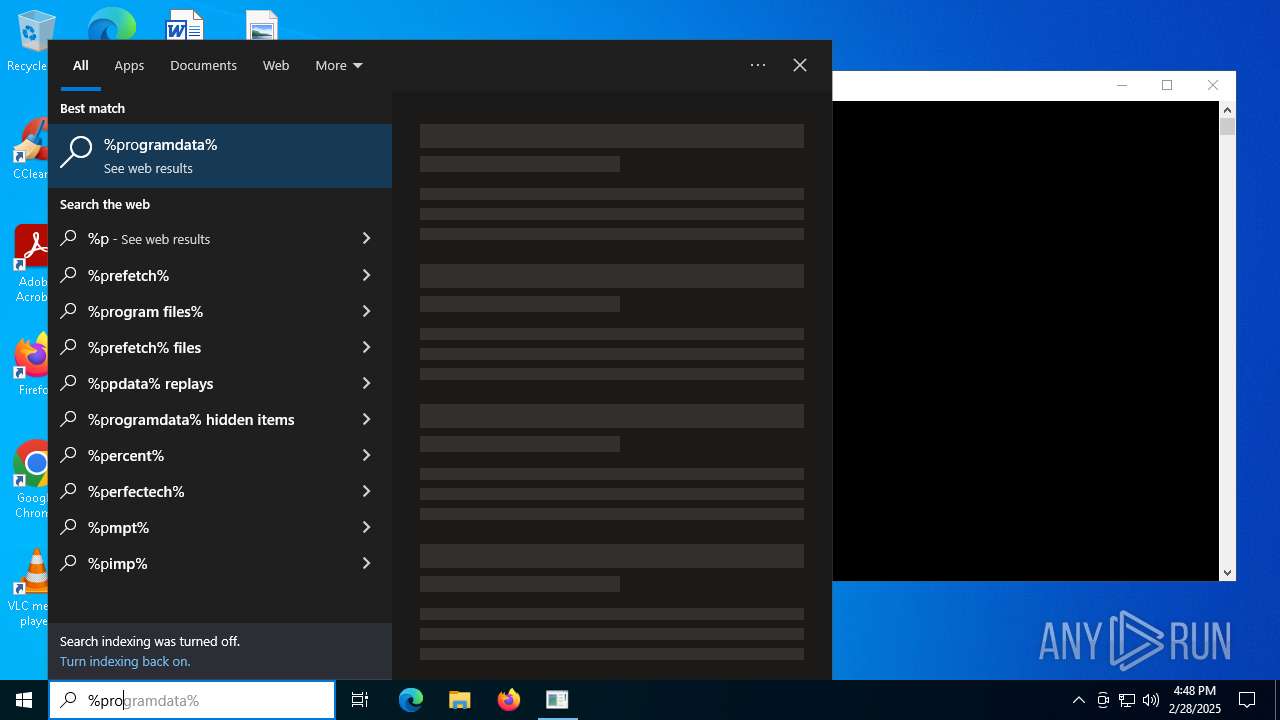1280x720 pixels.
Task: Launch Firefox from the taskbar
Action: 509,700
